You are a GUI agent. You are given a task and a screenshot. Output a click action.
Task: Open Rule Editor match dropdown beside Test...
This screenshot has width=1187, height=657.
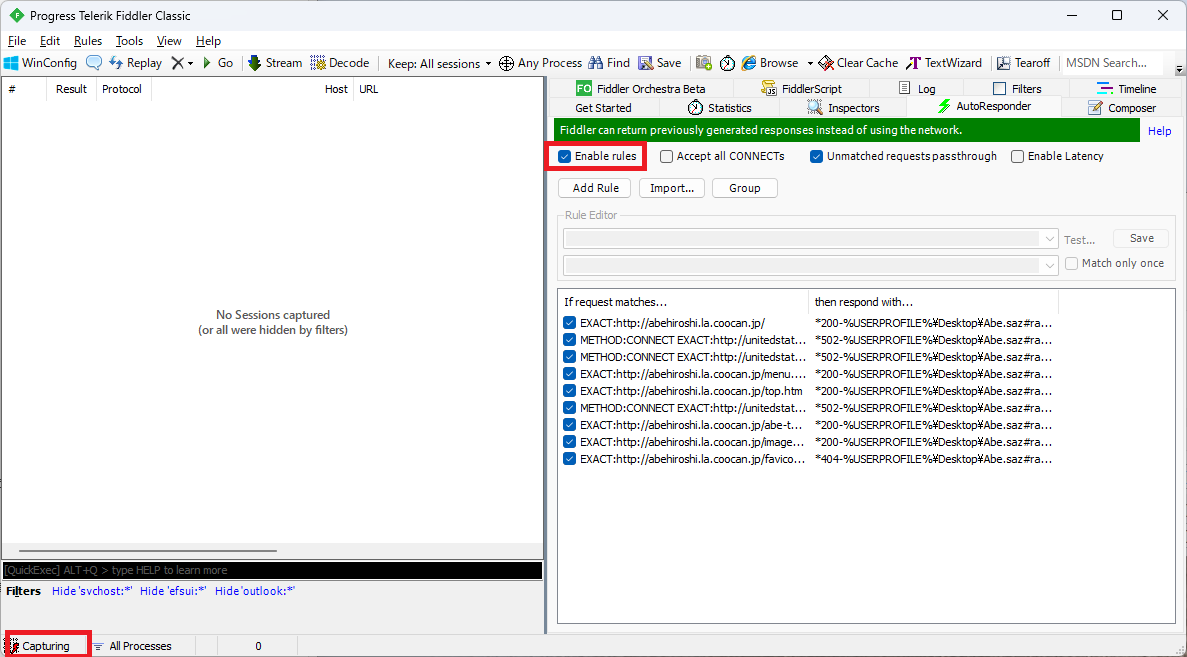pyautogui.click(x=1049, y=239)
